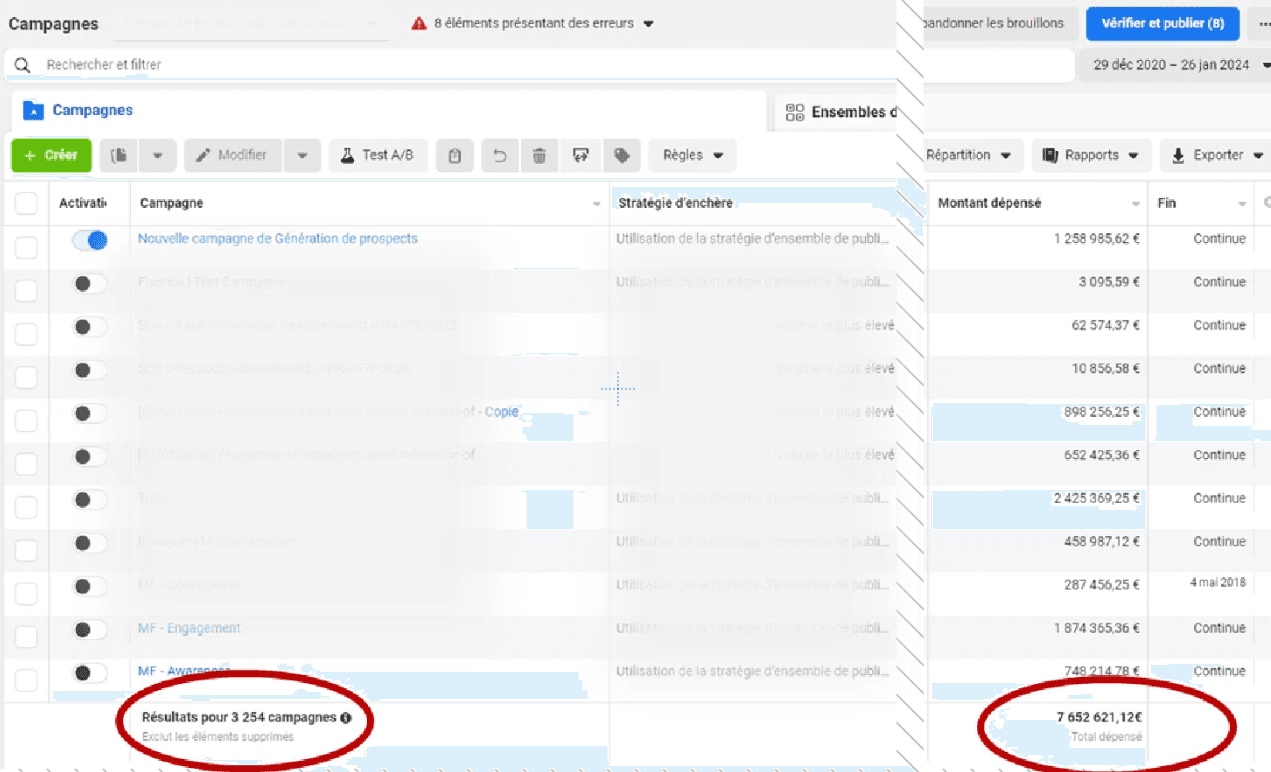Click the red warning triangle icon
The image size is (1271, 772).
tap(419, 23)
